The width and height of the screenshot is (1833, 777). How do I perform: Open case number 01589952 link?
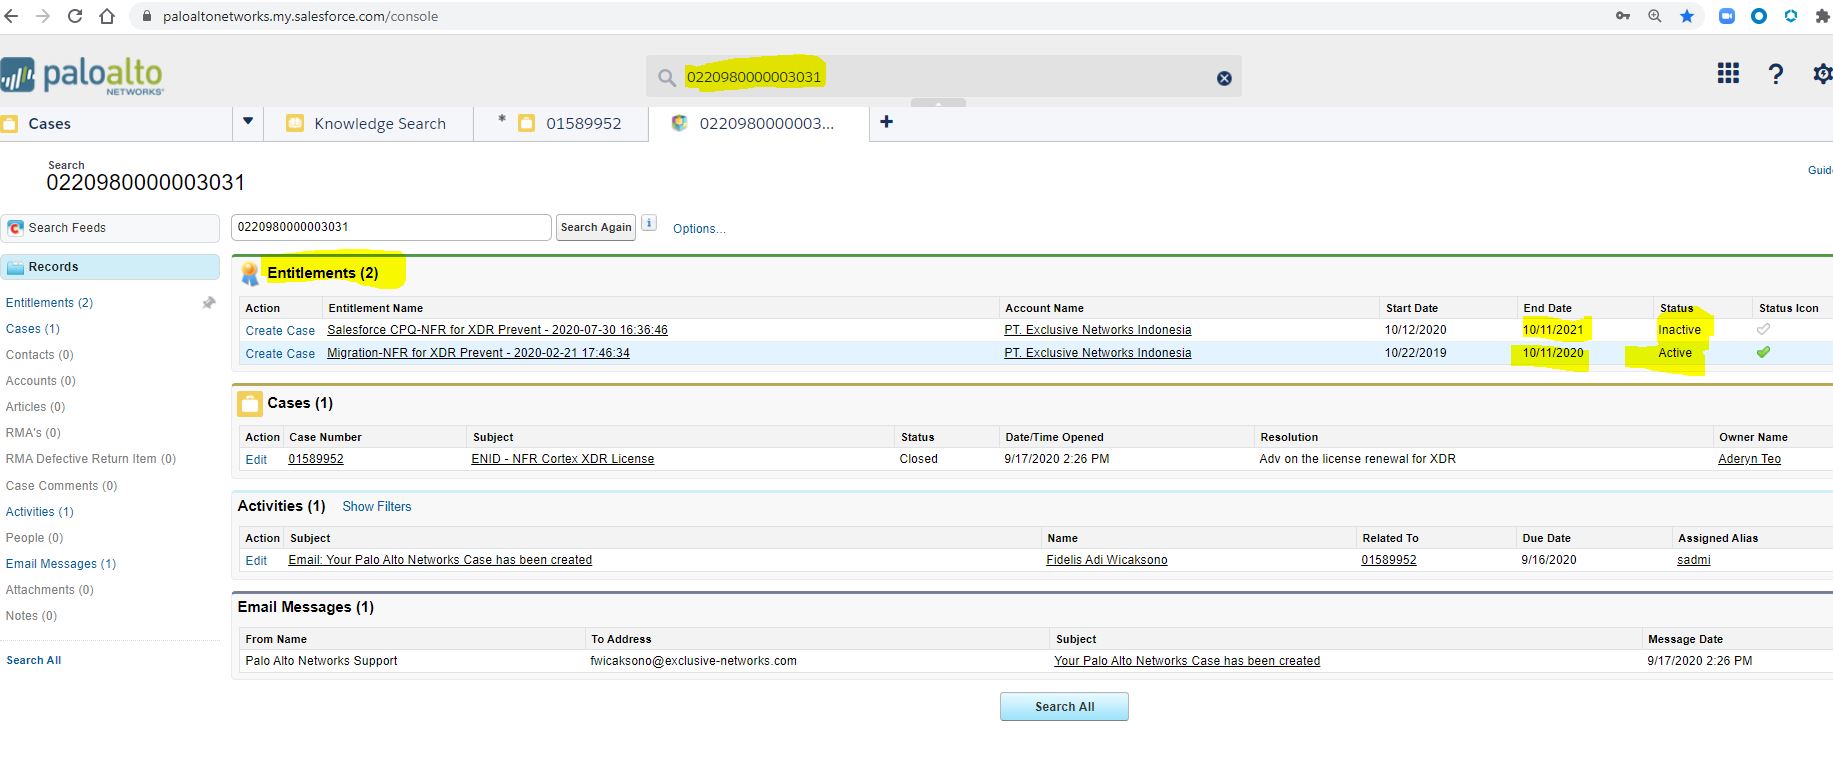(x=316, y=459)
